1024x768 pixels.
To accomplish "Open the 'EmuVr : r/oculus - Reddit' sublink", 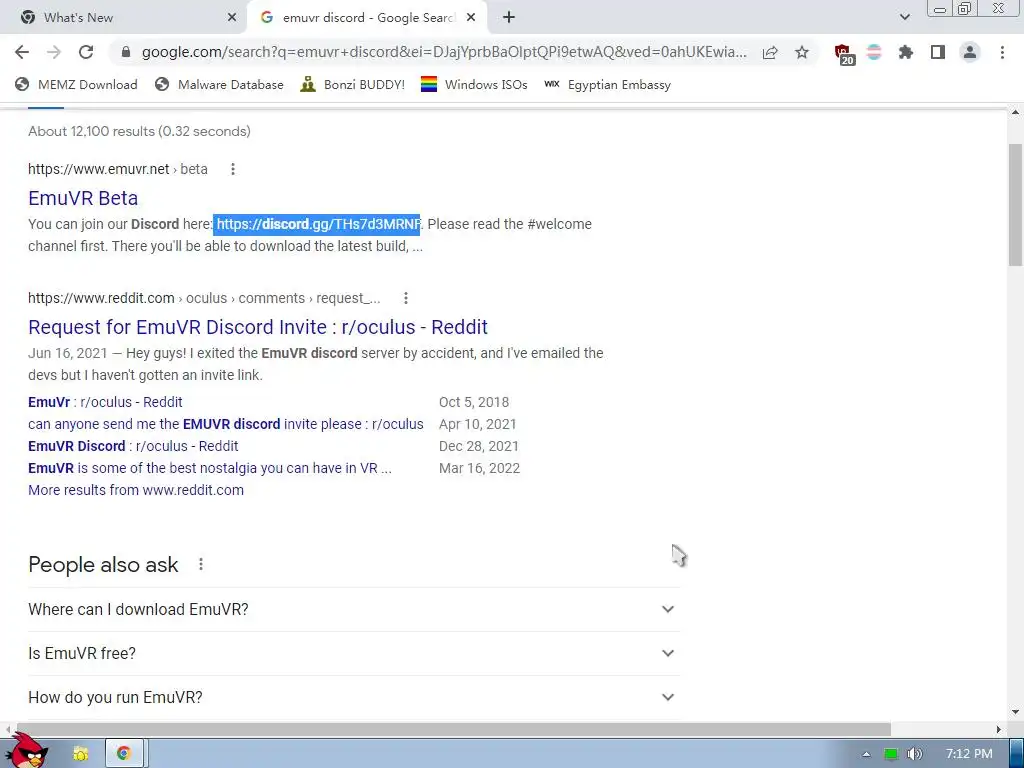I will (x=105, y=402).
